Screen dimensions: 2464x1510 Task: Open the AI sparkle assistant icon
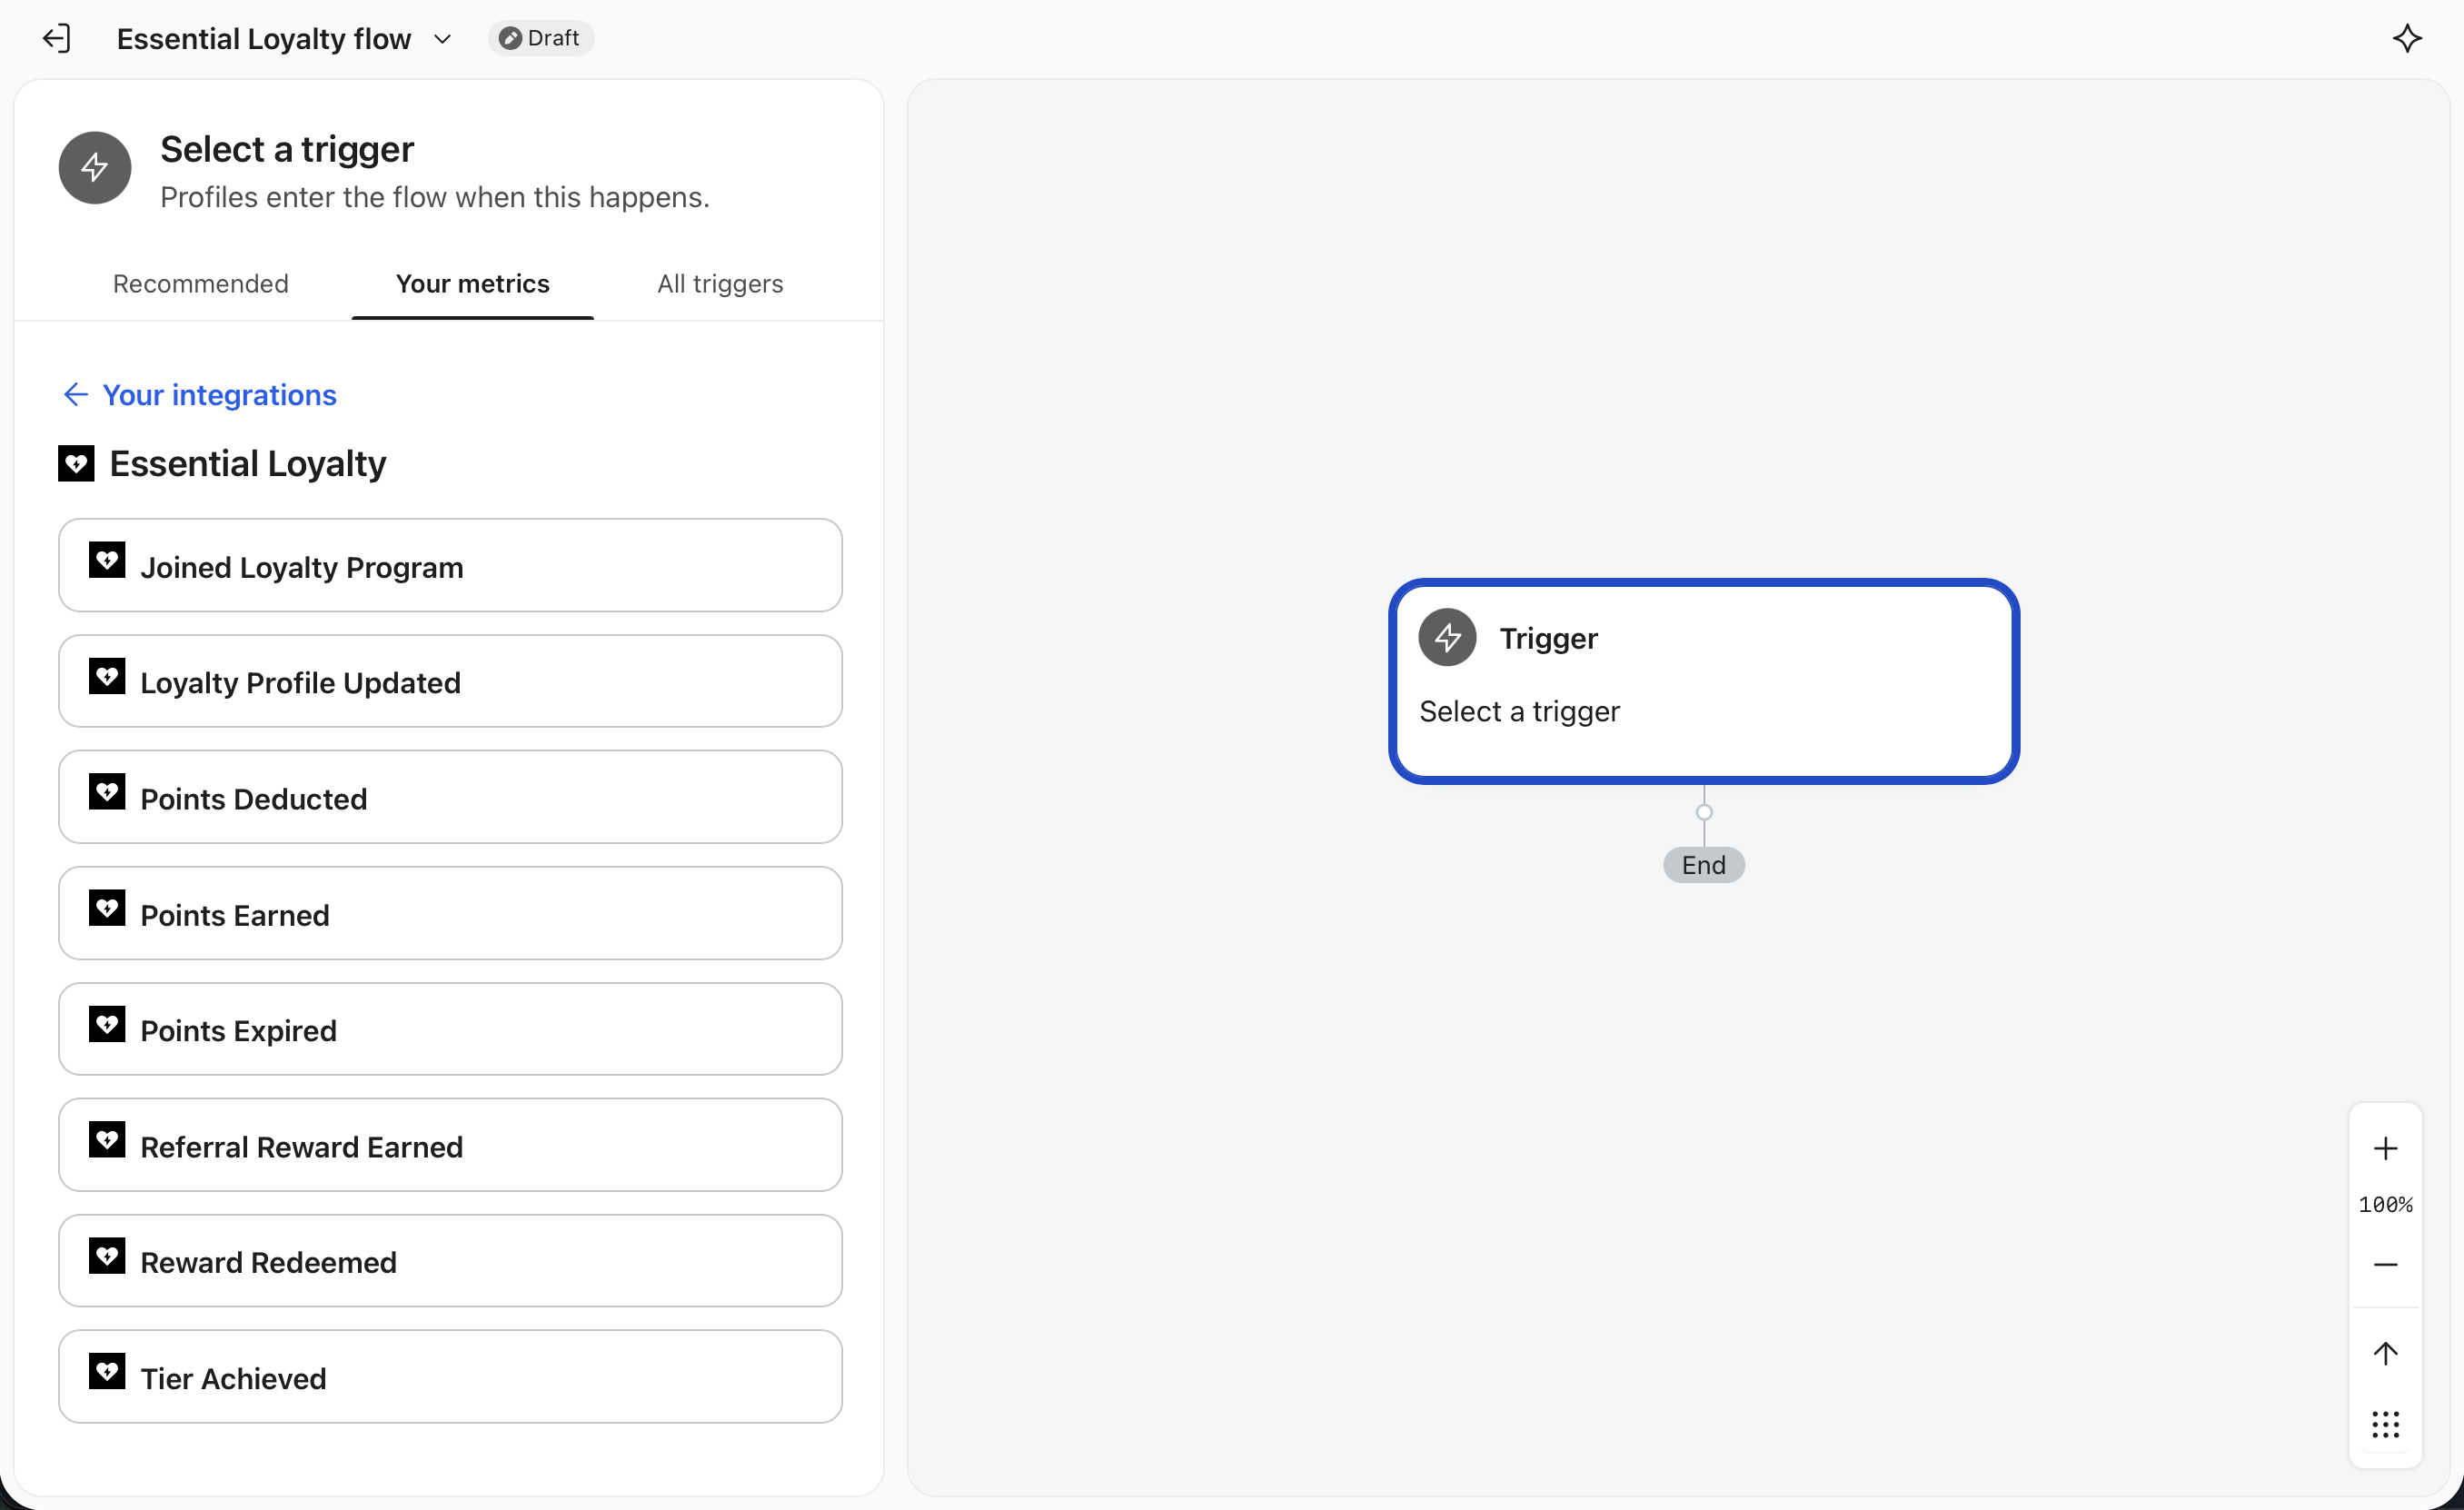(2407, 39)
